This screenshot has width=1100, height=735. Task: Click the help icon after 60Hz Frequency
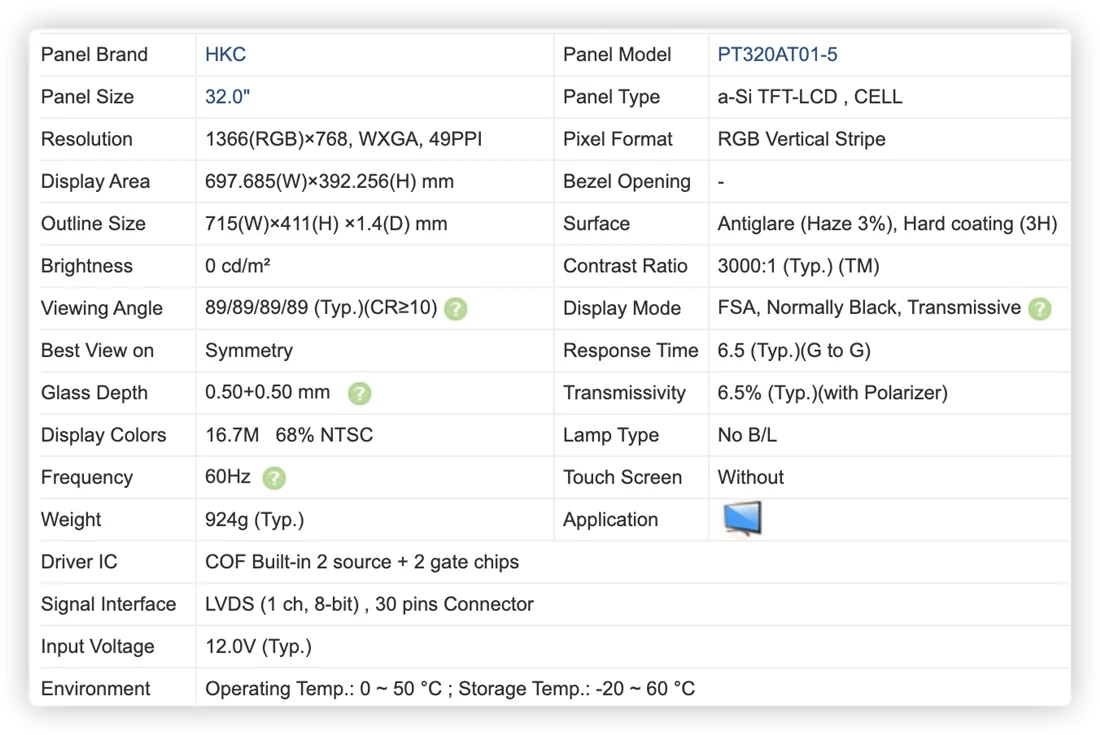(274, 478)
